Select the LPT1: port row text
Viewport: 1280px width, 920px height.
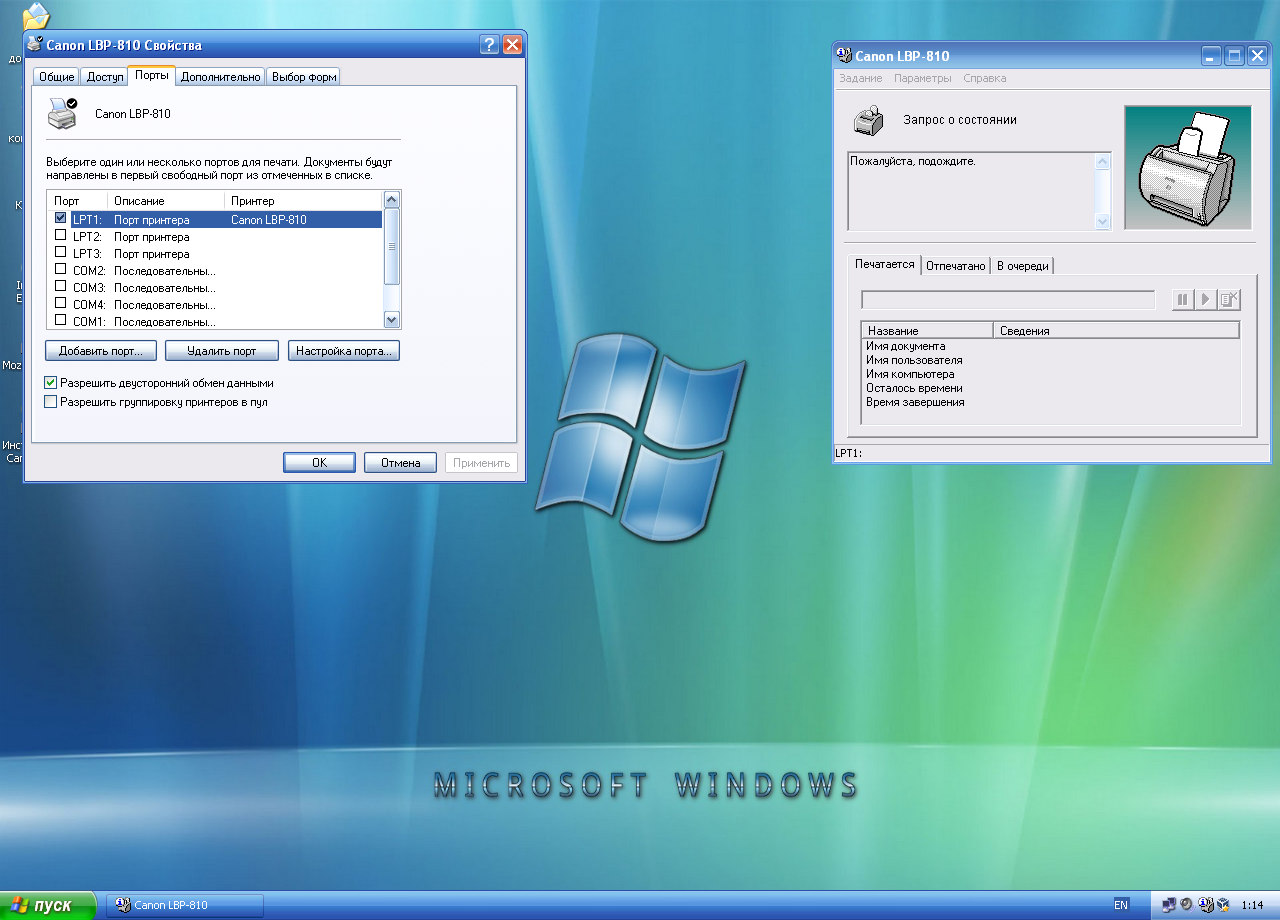(x=87, y=219)
